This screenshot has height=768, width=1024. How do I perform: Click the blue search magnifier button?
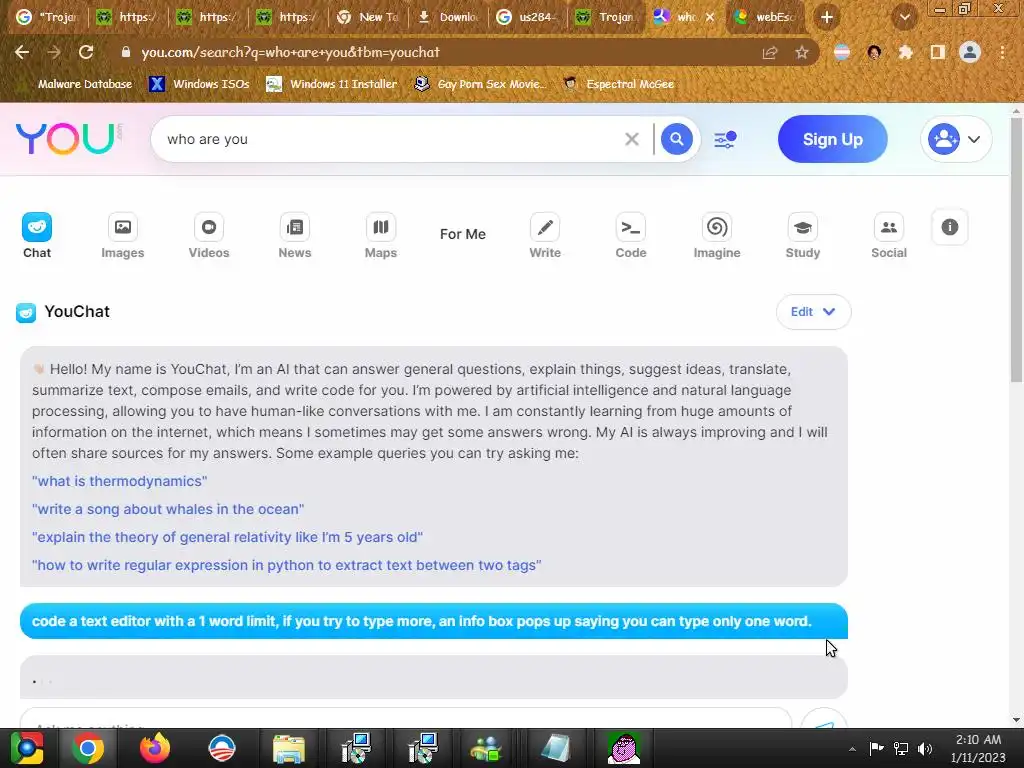click(677, 139)
